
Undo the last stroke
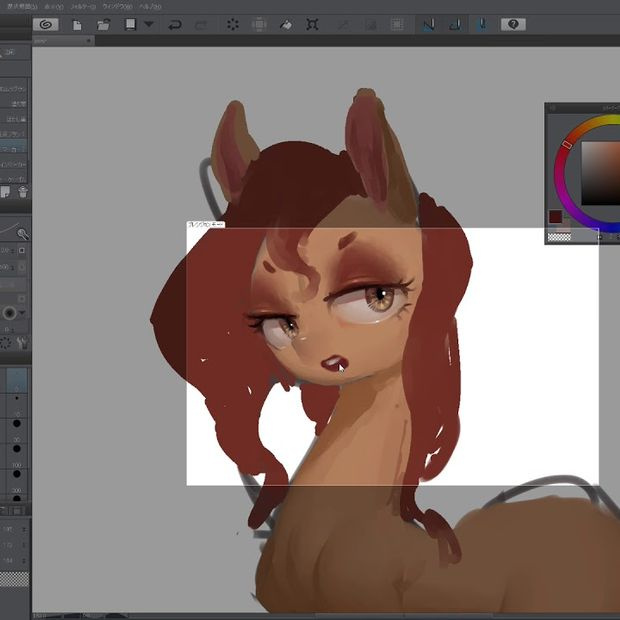pos(175,25)
